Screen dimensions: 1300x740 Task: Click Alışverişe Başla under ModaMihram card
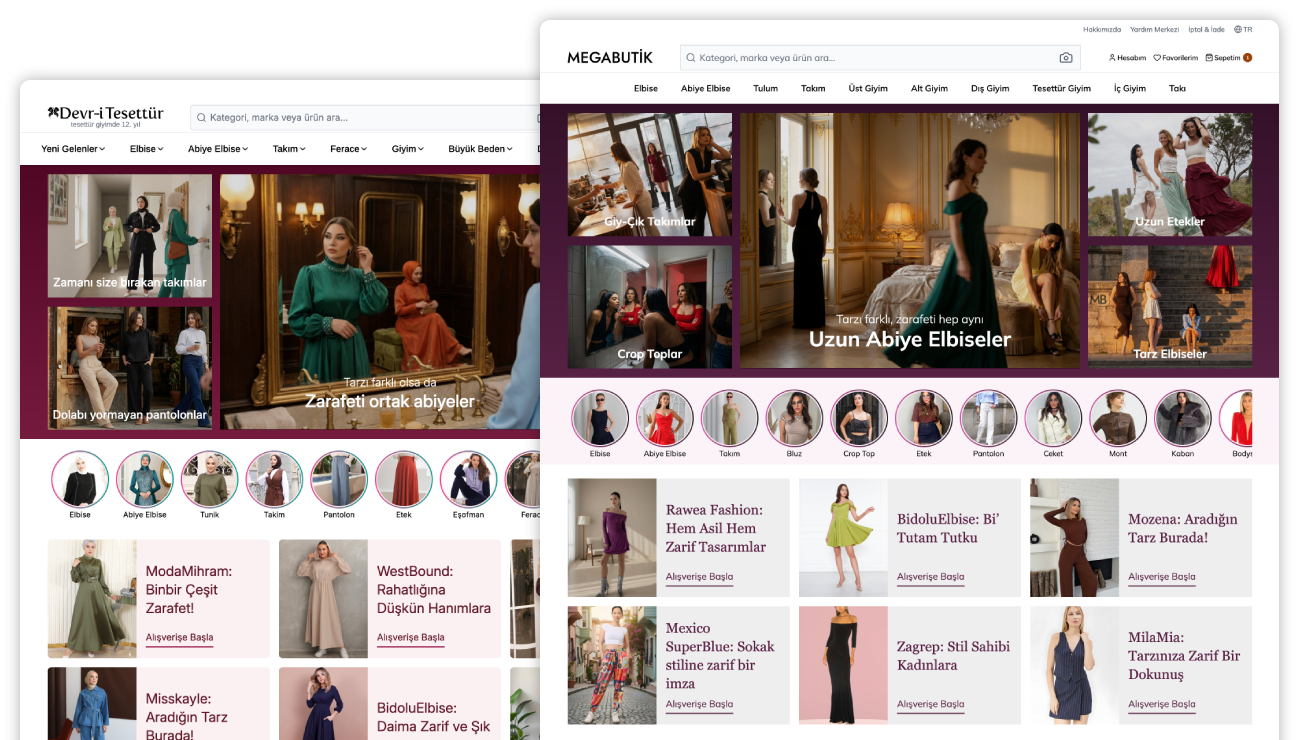point(180,638)
